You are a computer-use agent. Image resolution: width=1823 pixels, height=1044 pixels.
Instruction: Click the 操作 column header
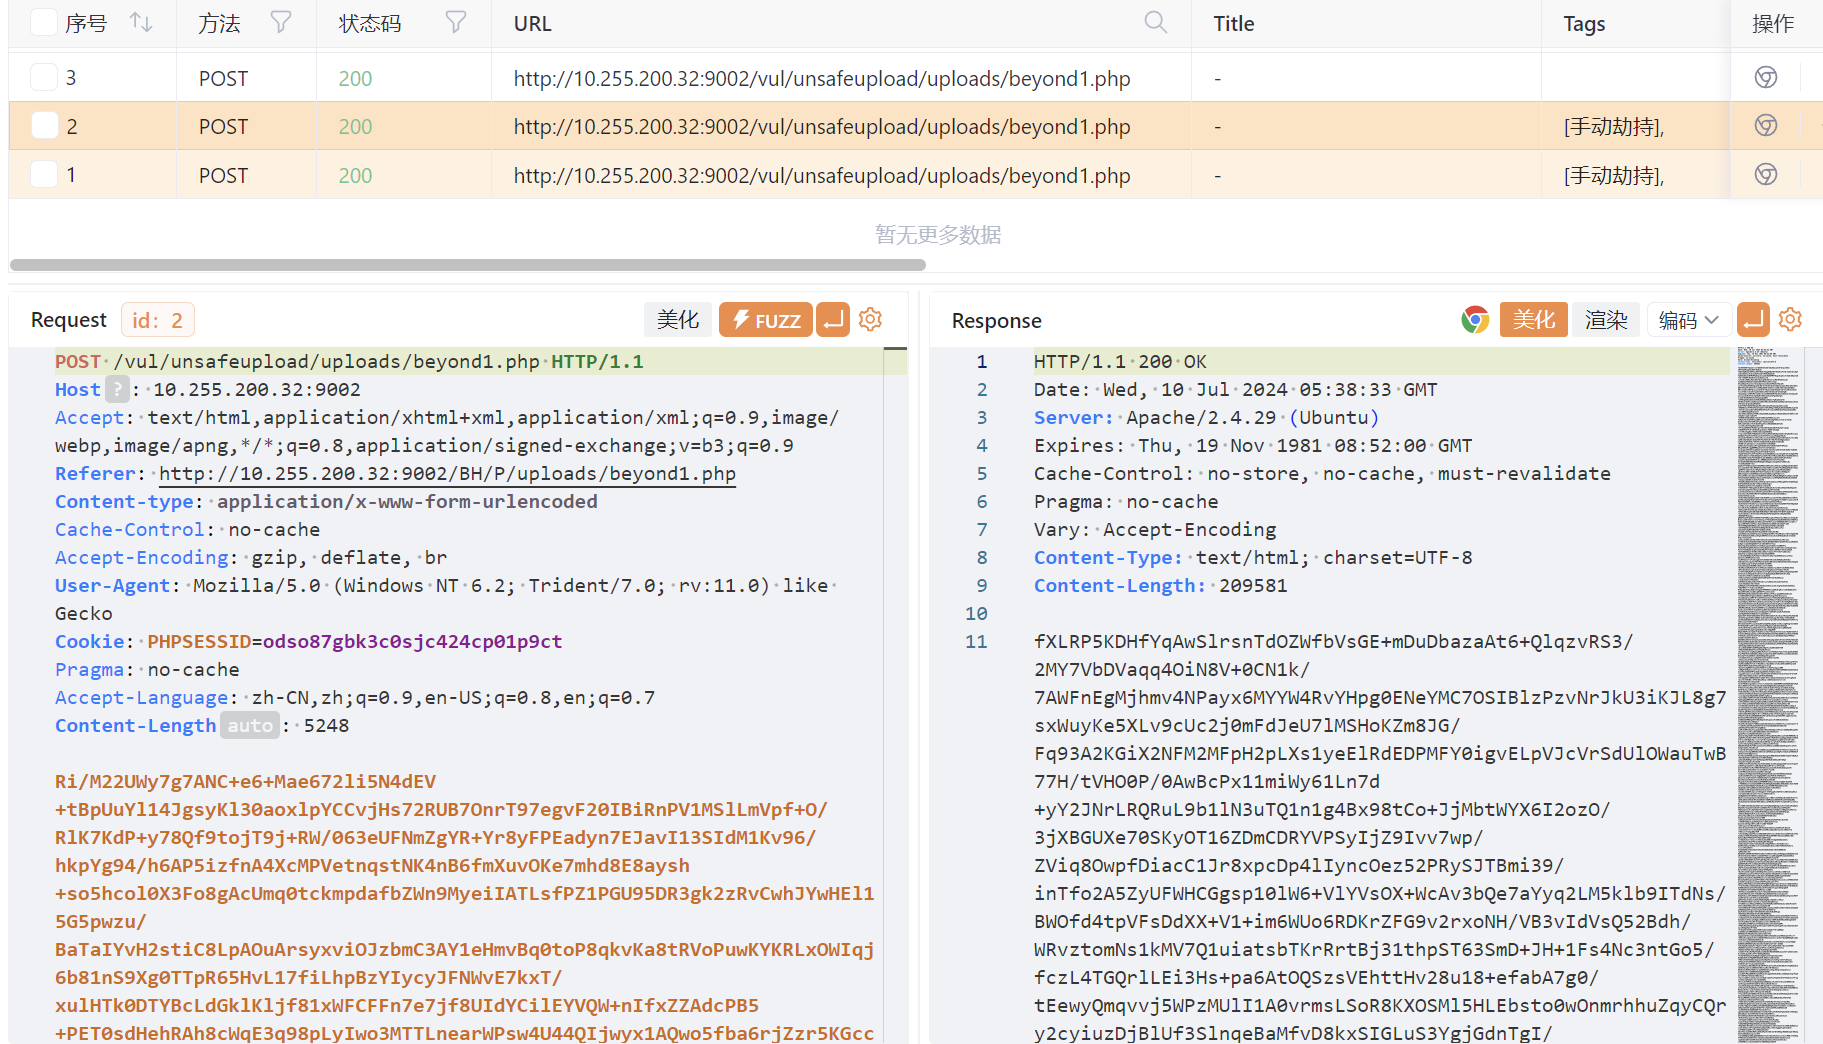point(1773,23)
